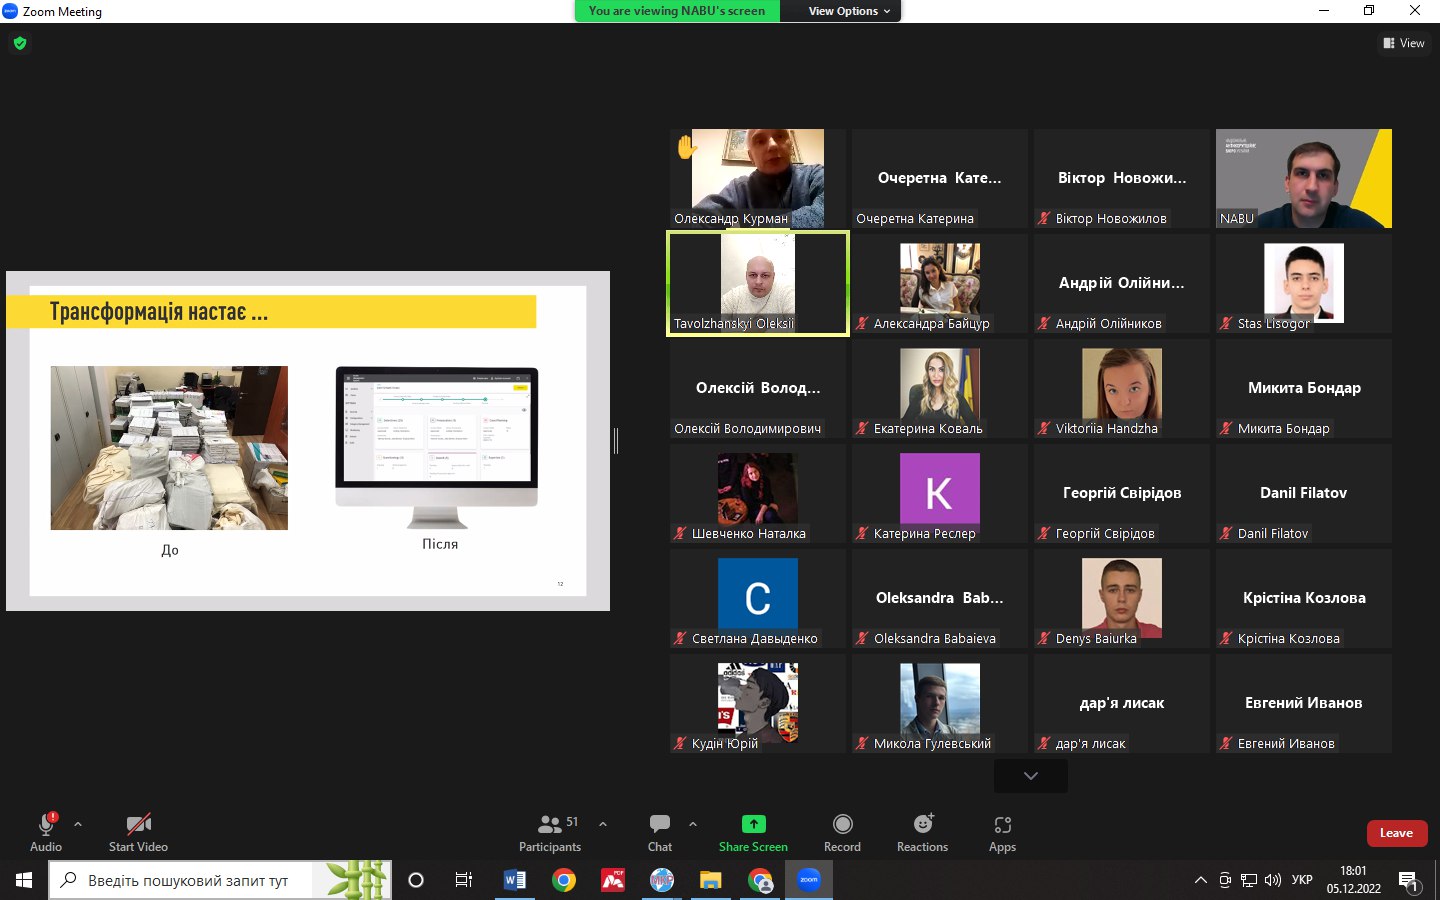Viewport: 1440px width, 900px height.
Task: Select the NABU participant video tile
Action: pyautogui.click(x=1303, y=178)
